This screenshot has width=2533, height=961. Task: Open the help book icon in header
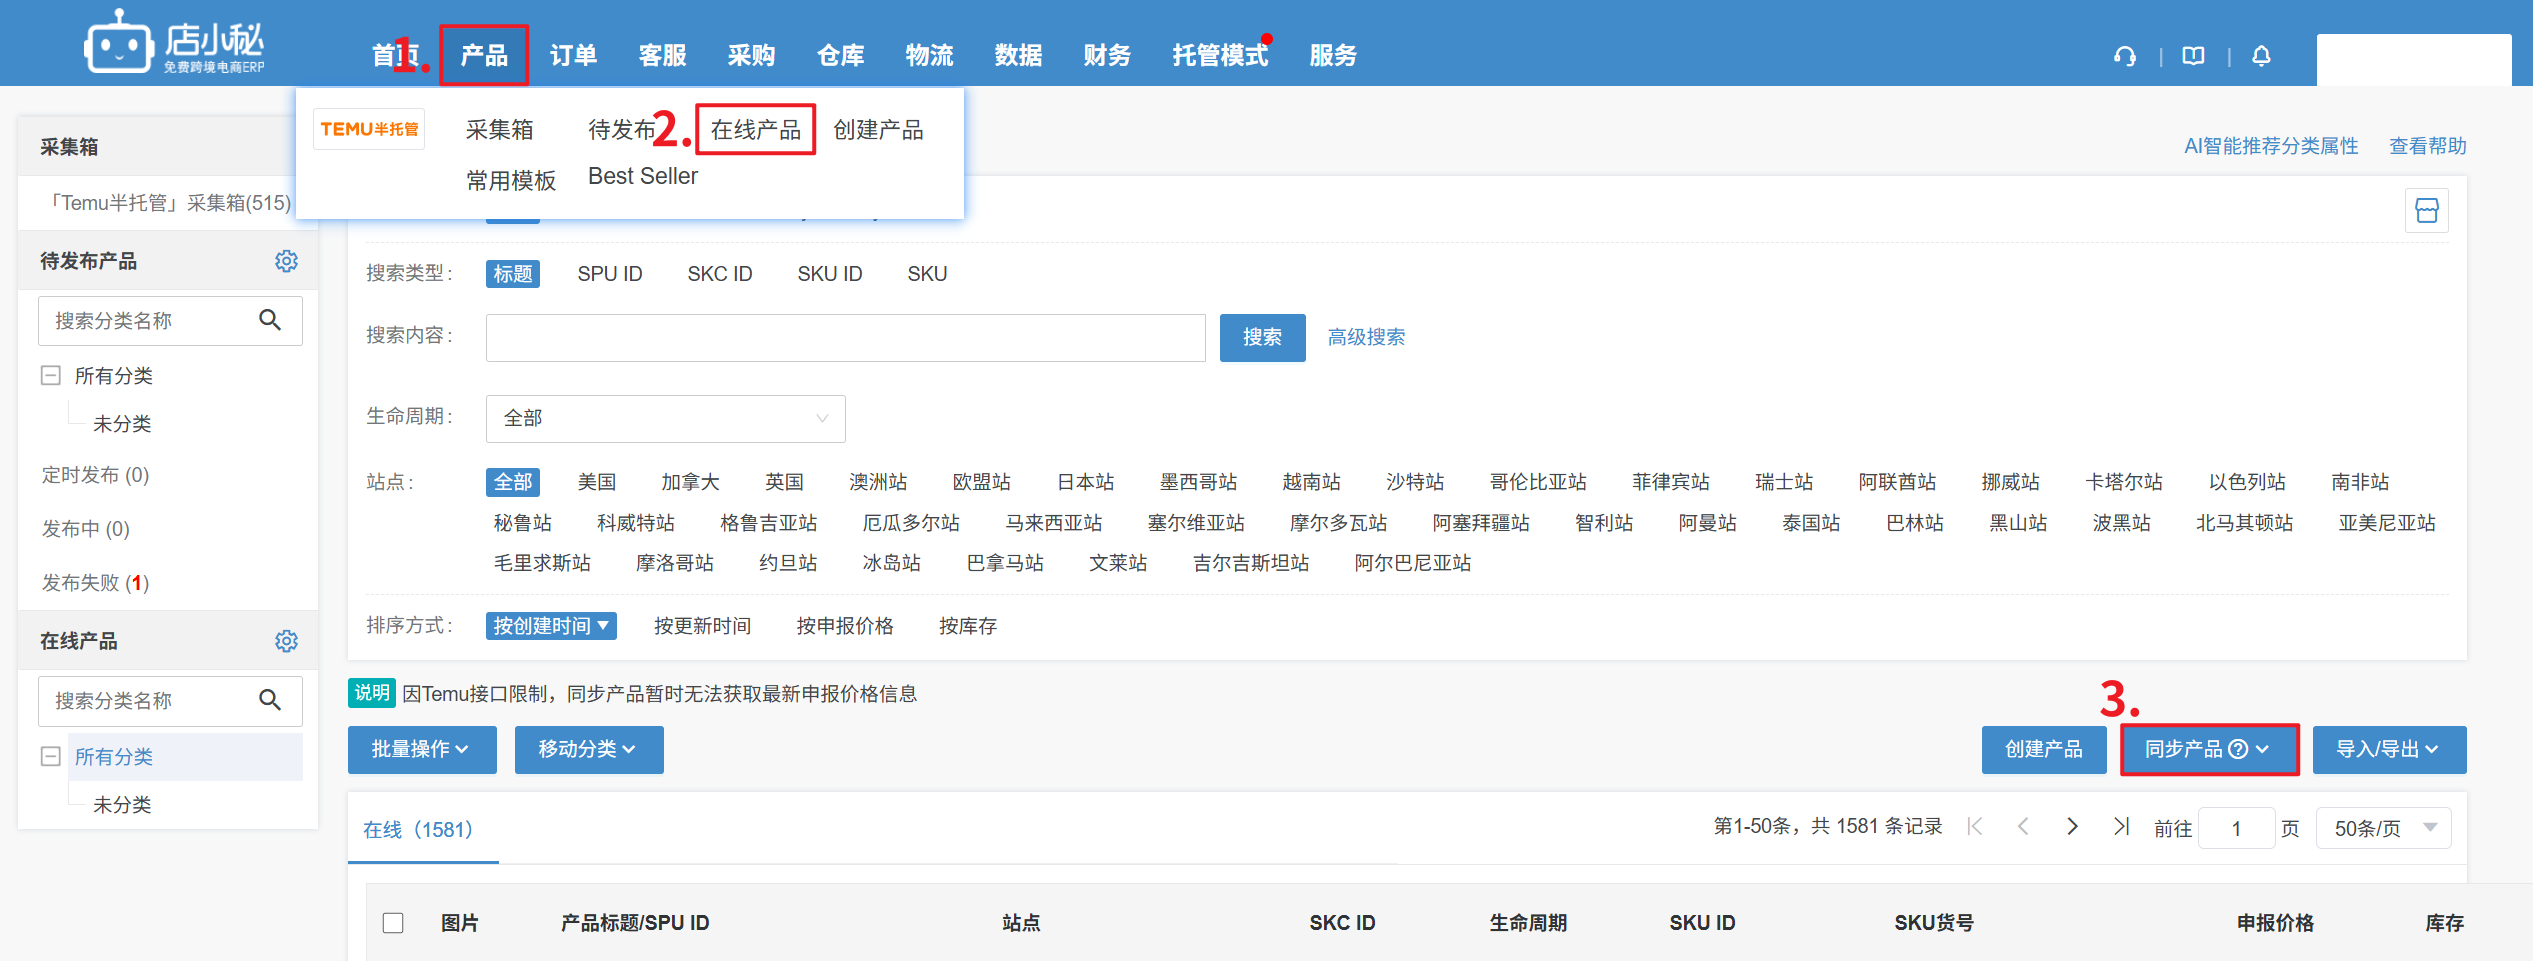pos(2193,56)
